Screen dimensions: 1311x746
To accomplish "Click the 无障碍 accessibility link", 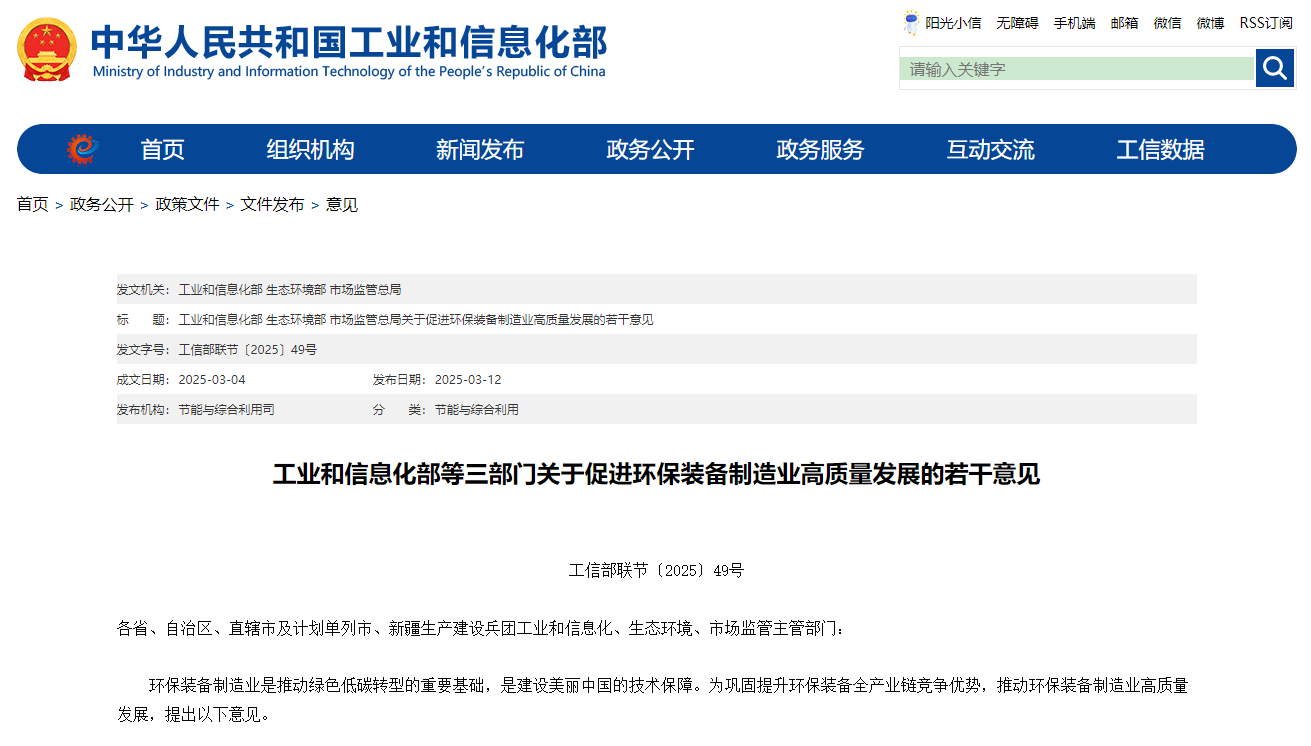I will coord(1017,23).
